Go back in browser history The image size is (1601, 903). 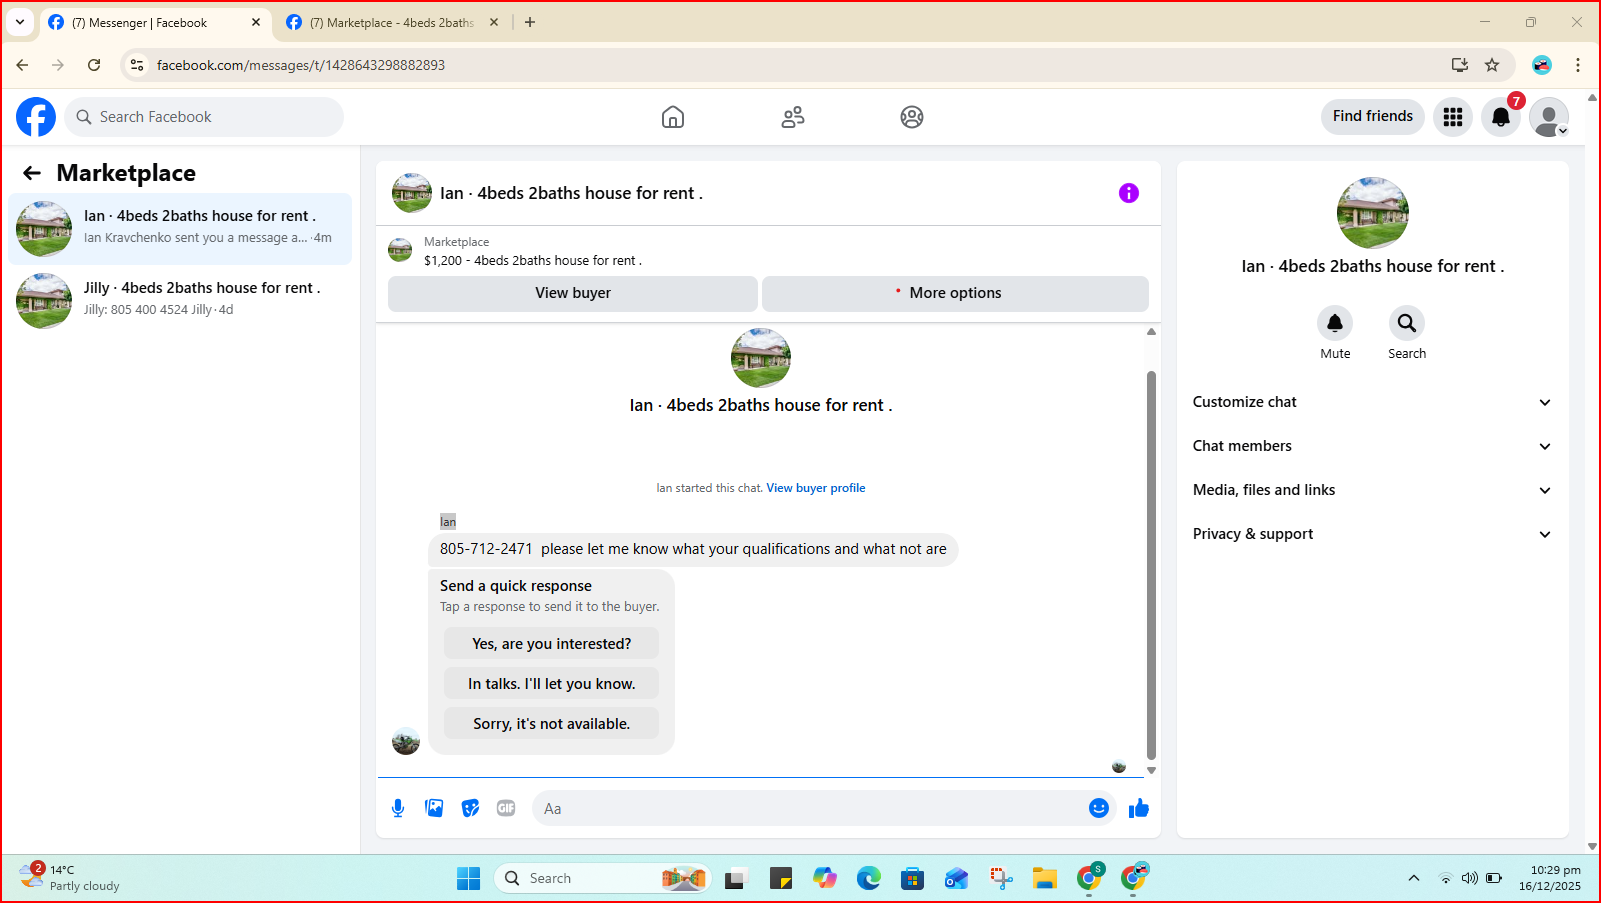[x=22, y=65]
